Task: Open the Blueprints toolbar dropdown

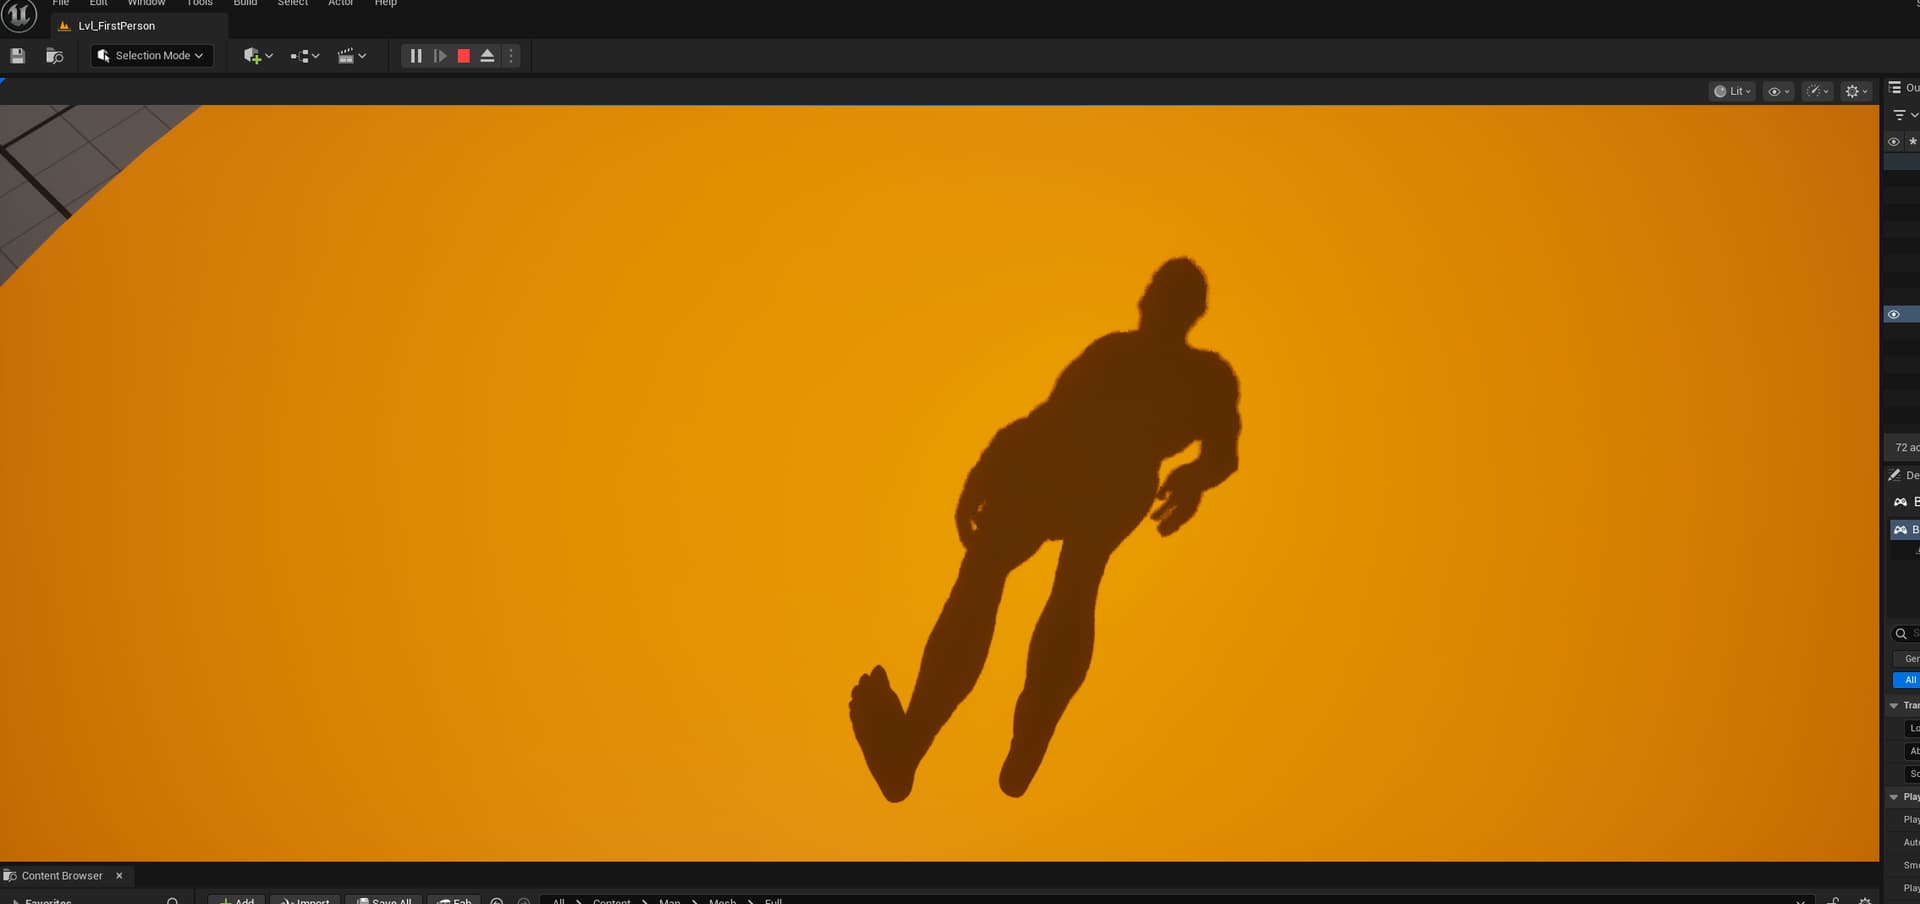Action: 305,56
